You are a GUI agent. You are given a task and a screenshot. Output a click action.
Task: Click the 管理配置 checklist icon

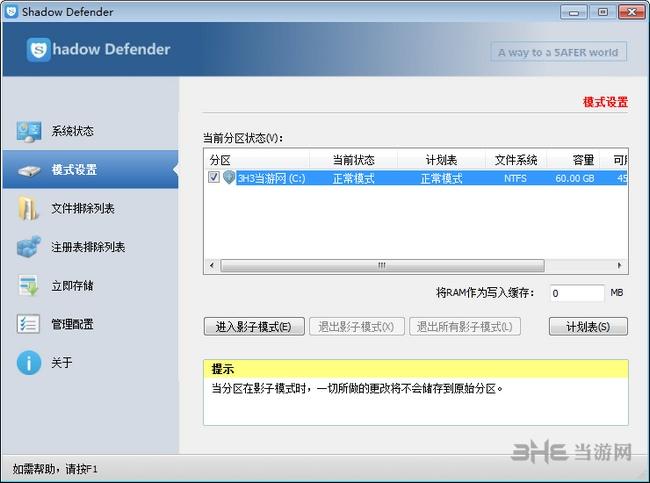(28, 324)
